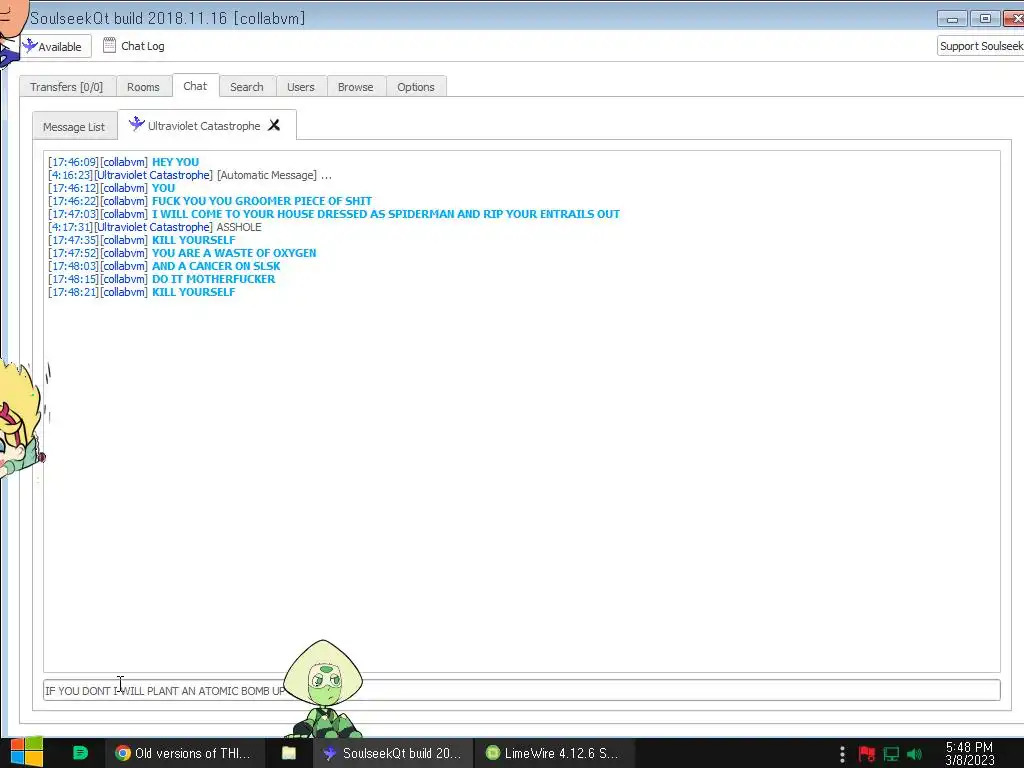Viewport: 1024px width, 768px height.
Task: Open the Options tab
Action: [x=416, y=87]
